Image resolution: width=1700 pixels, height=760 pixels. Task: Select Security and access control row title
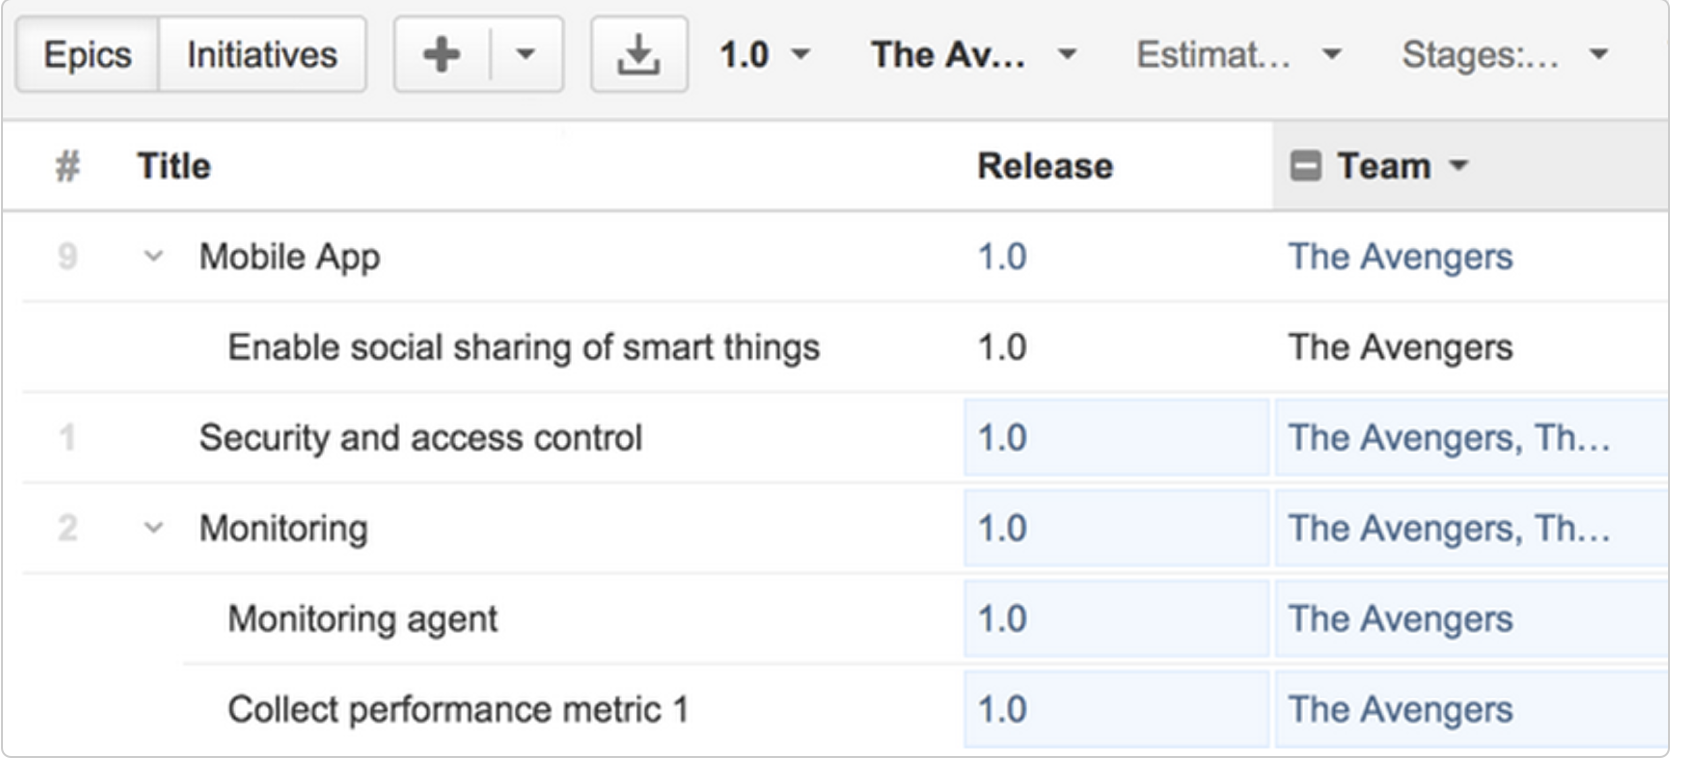coord(420,438)
